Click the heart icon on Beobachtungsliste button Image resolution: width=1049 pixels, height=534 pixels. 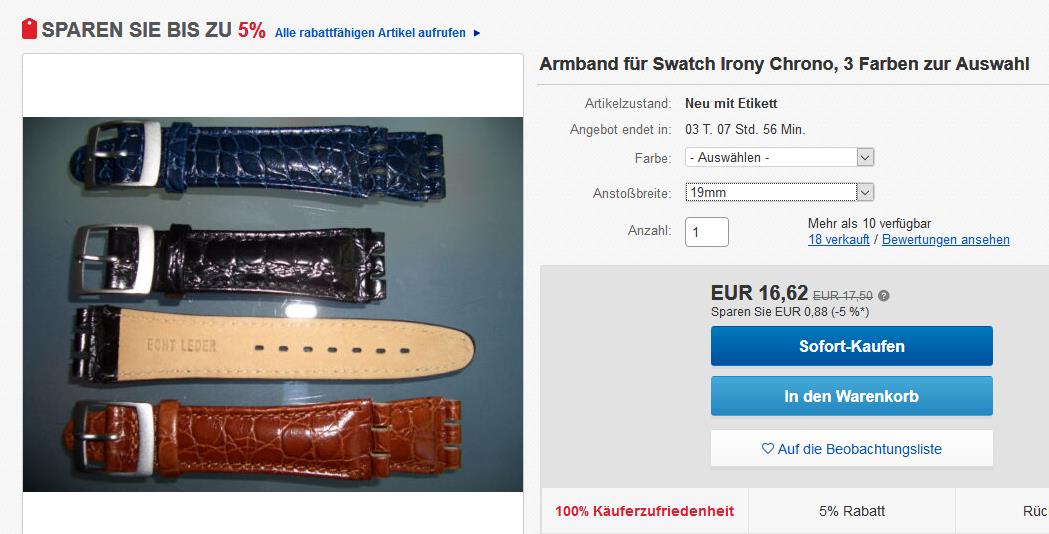pos(768,449)
